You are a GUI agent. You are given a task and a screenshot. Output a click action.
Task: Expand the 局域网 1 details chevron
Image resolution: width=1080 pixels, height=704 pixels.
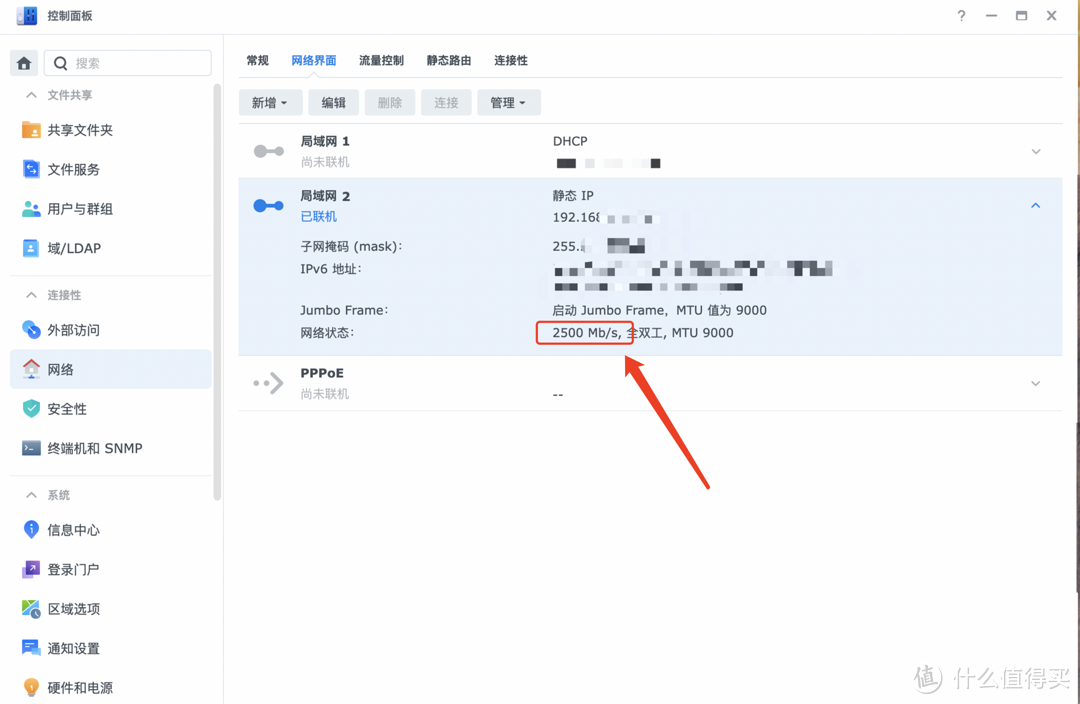coord(1036,152)
